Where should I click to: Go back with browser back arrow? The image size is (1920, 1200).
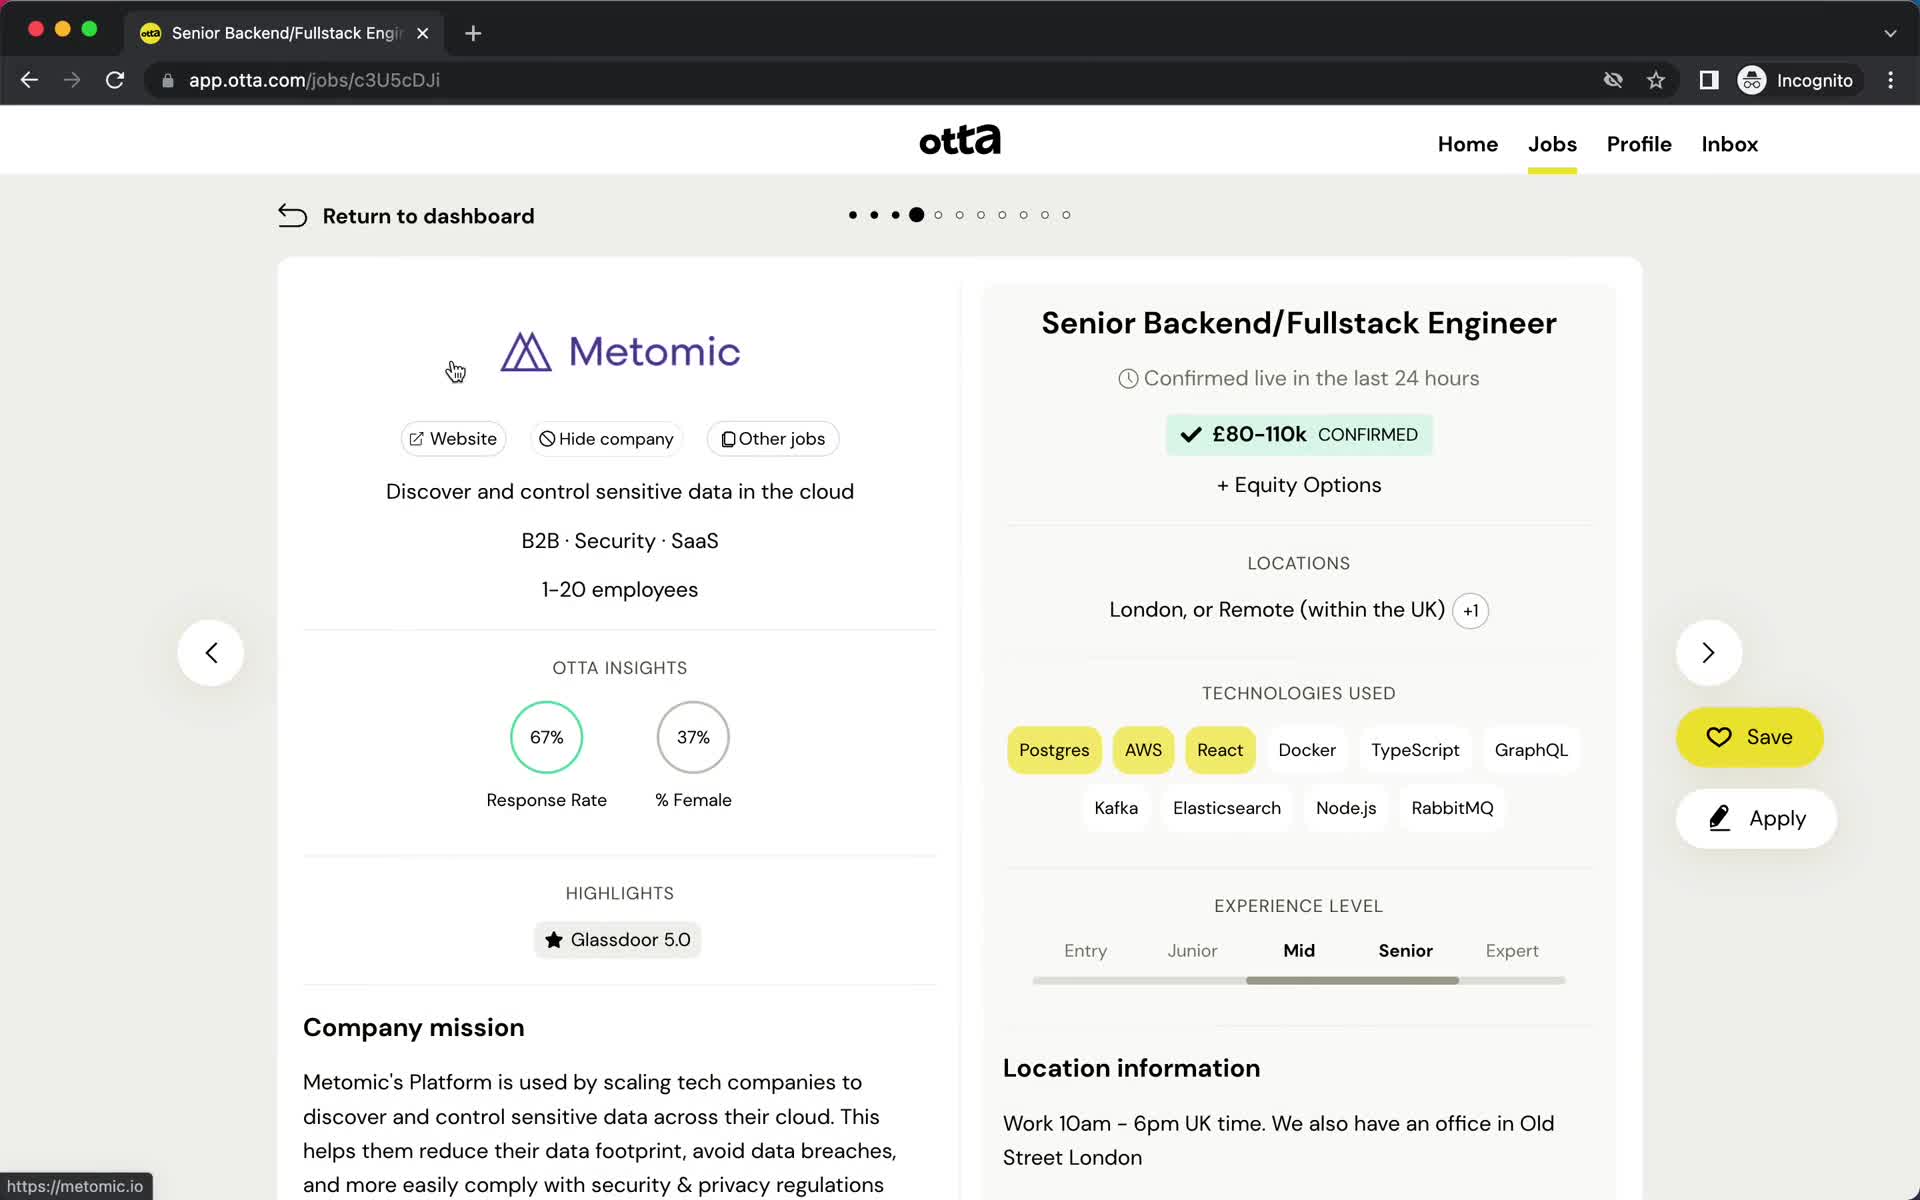pyautogui.click(x=29, y=80)
